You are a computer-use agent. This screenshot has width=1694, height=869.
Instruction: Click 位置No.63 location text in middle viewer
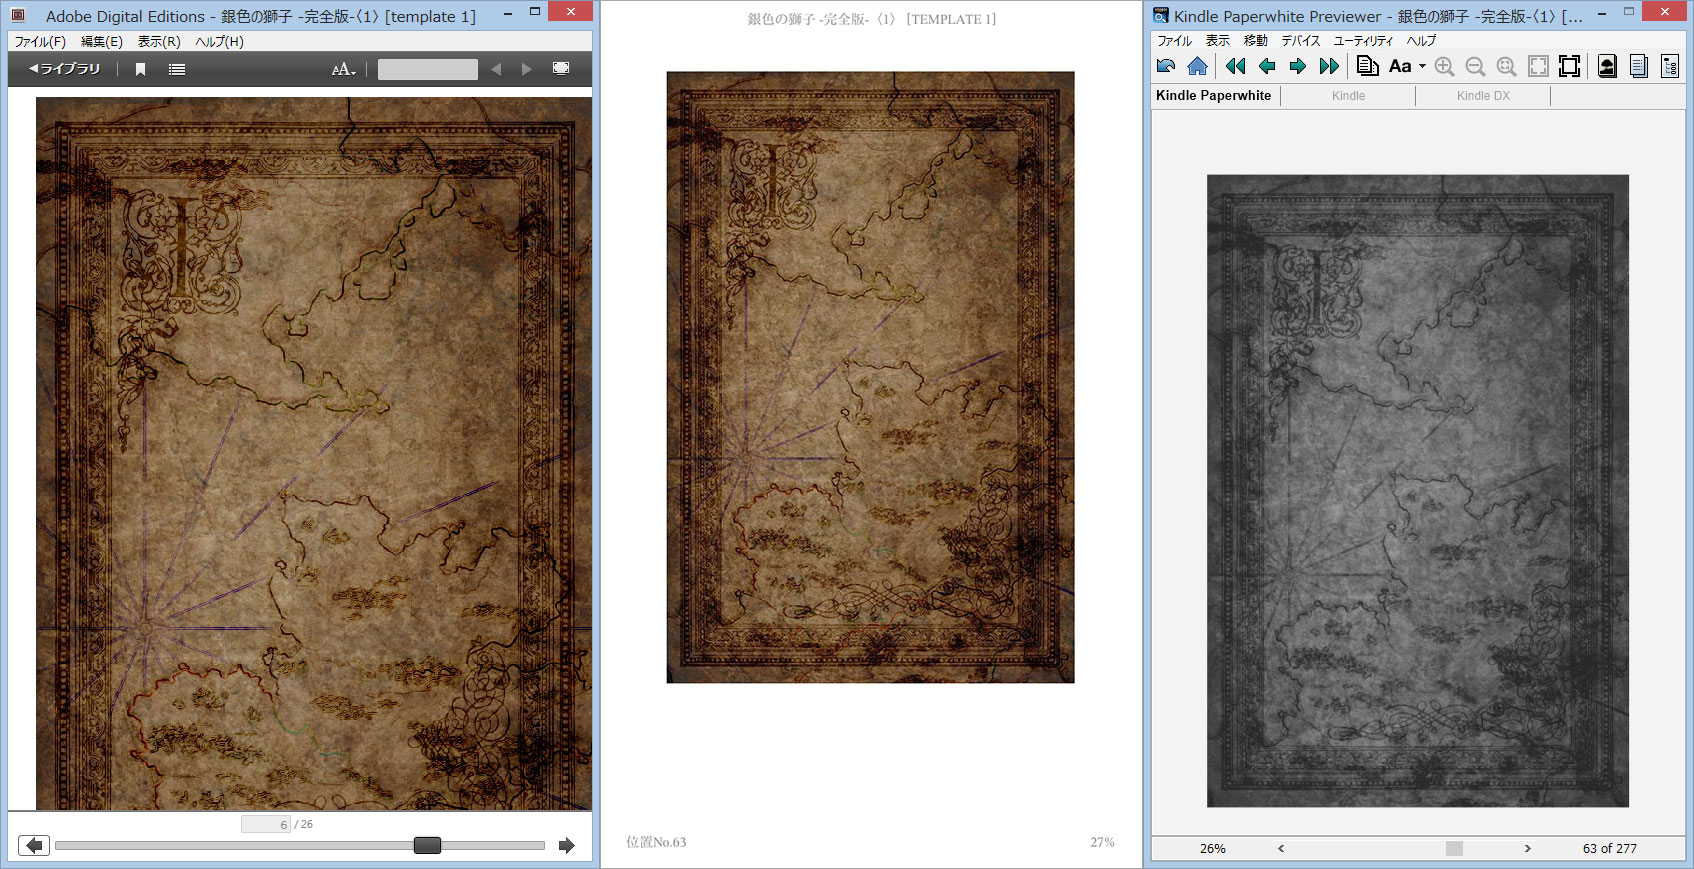656,842
